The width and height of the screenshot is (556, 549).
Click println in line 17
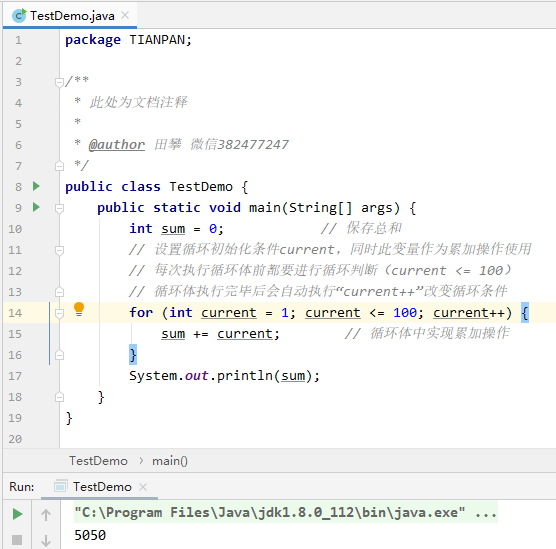point(244,376)
